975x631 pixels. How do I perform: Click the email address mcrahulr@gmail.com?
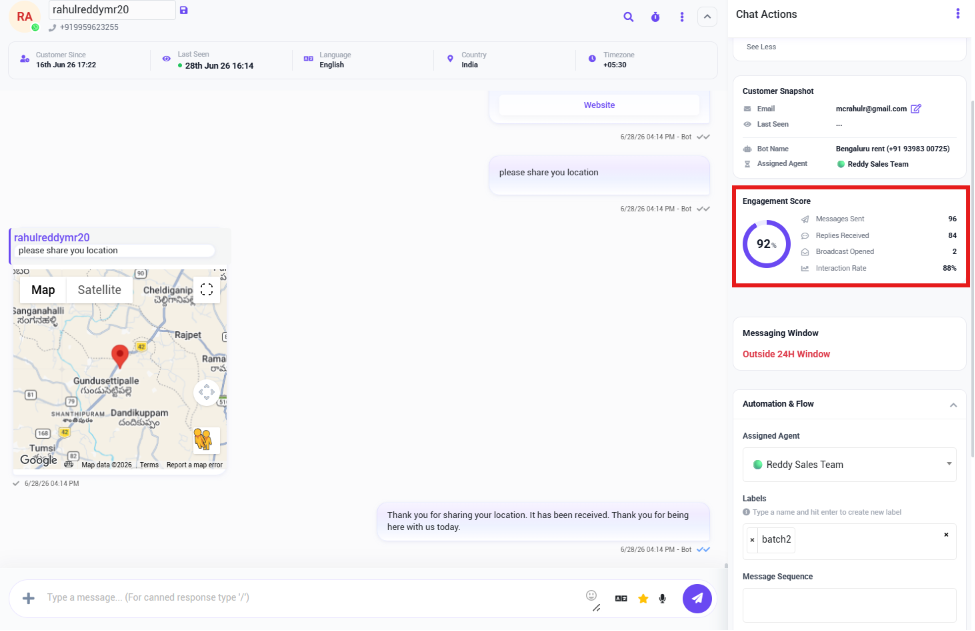(x=871, y=109)
